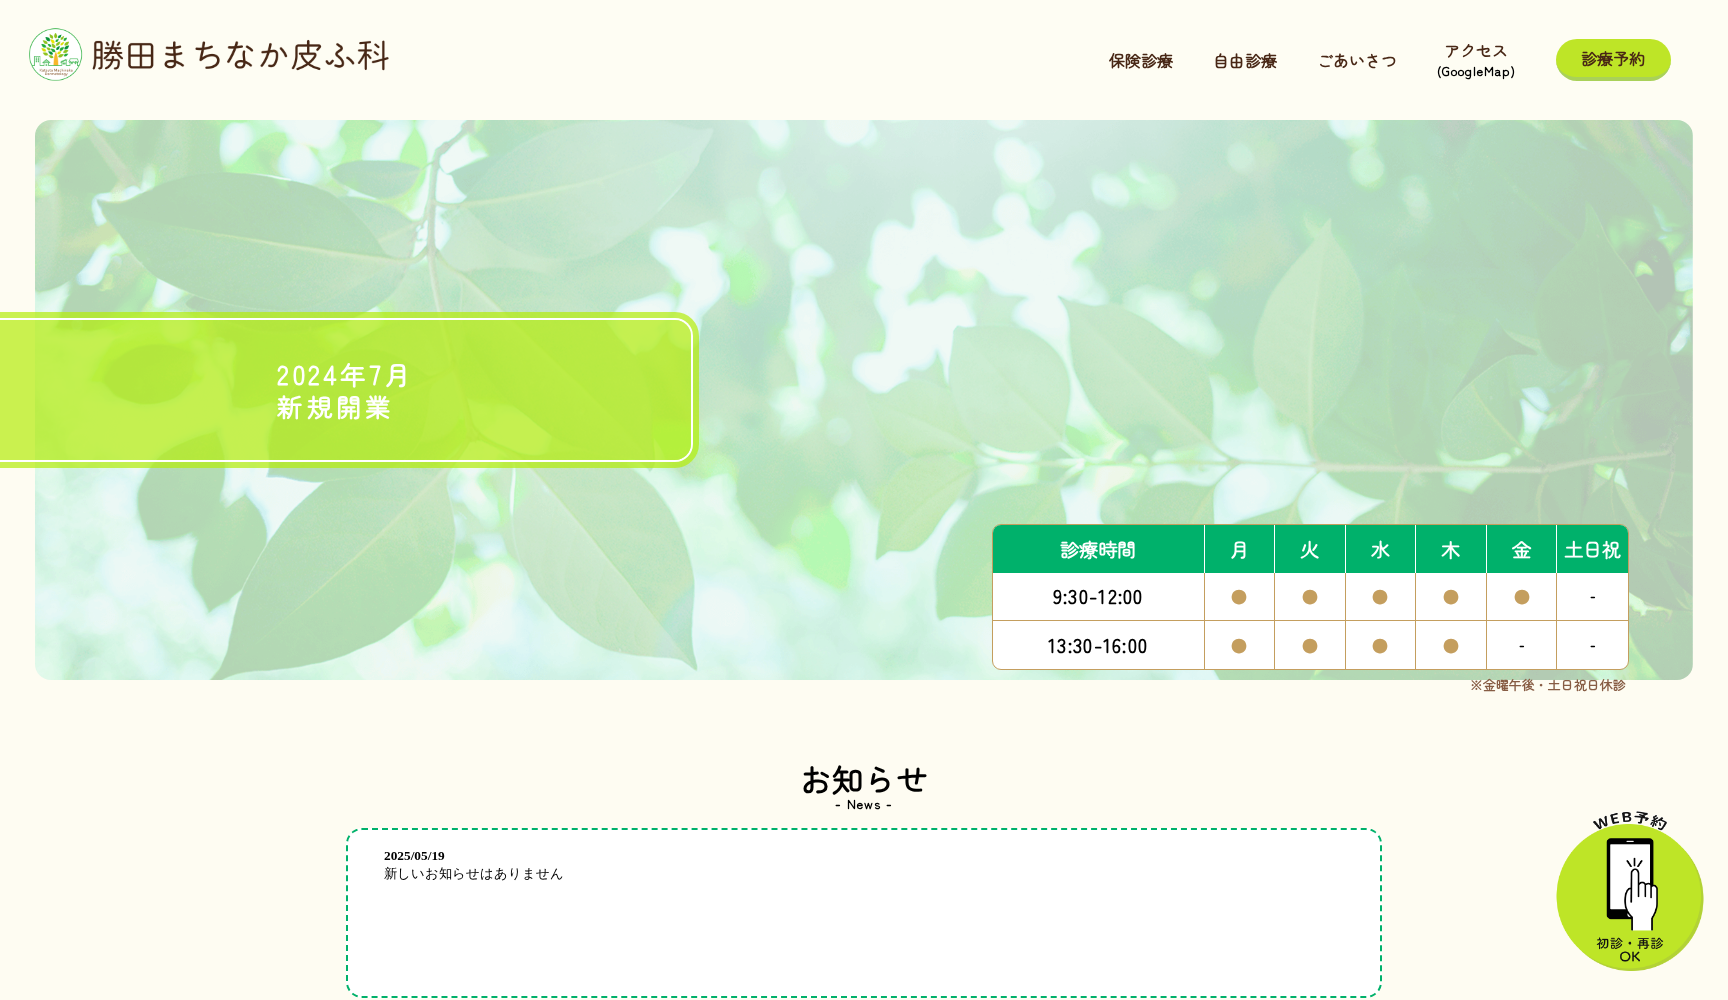Click the 診療時間 table header
The image size is (1728, 1000).
1097,549
